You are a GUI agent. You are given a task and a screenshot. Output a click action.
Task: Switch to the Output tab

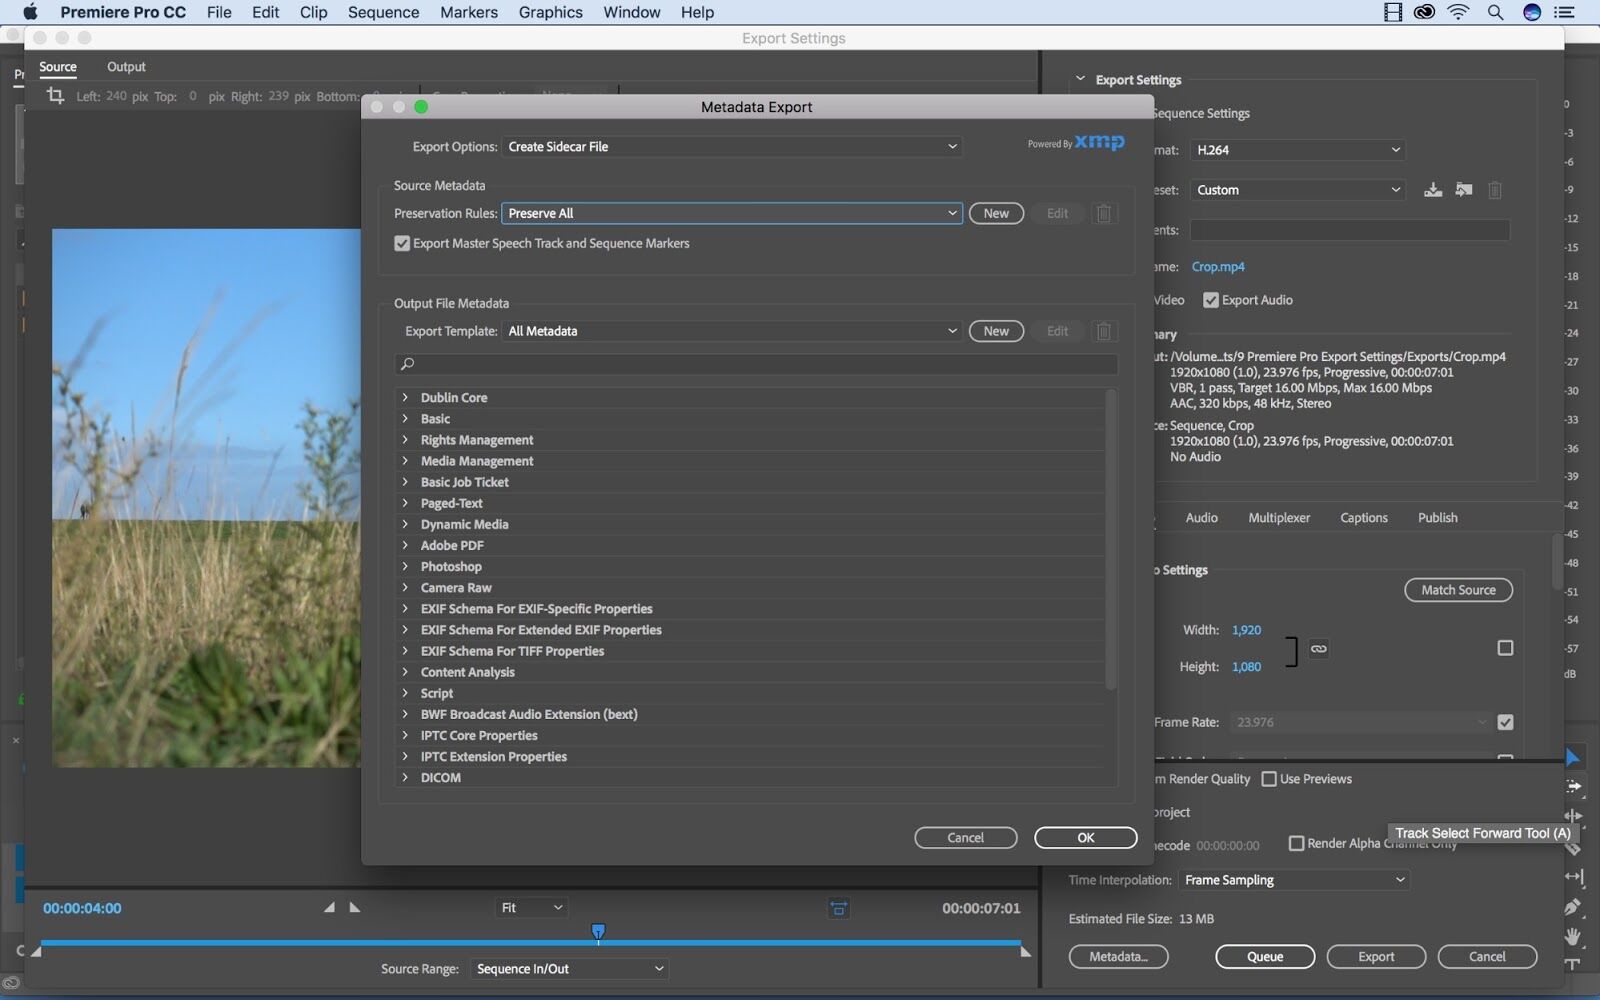[126, 67]
